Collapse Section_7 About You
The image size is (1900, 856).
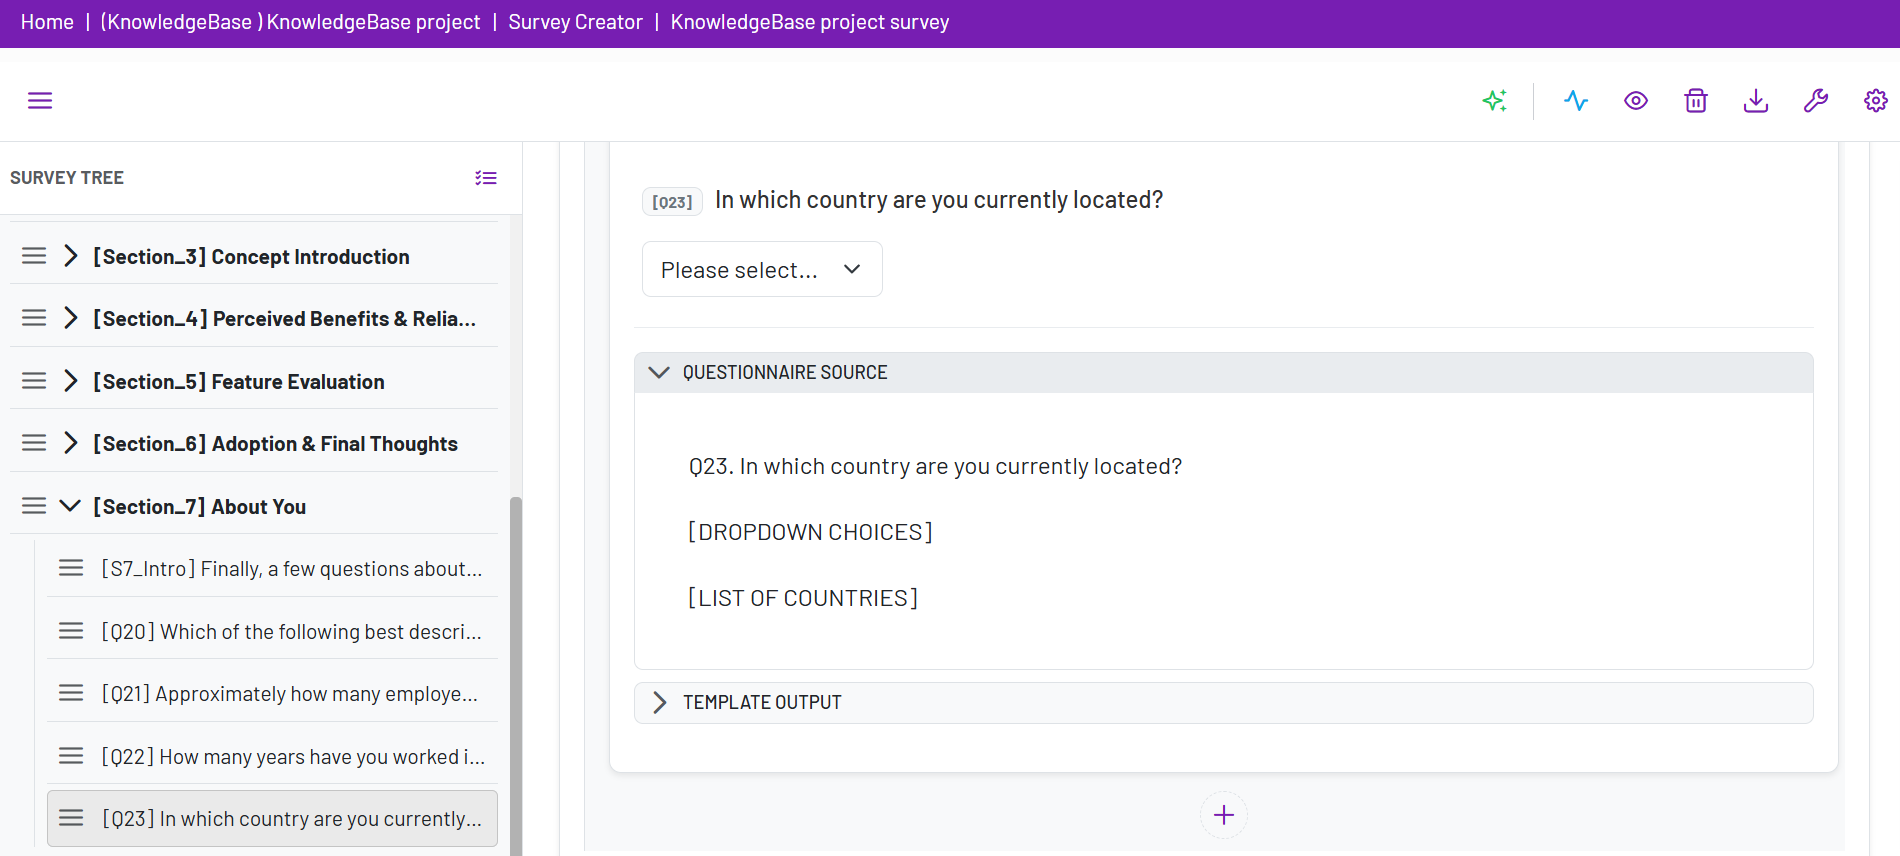pos(70,506)
